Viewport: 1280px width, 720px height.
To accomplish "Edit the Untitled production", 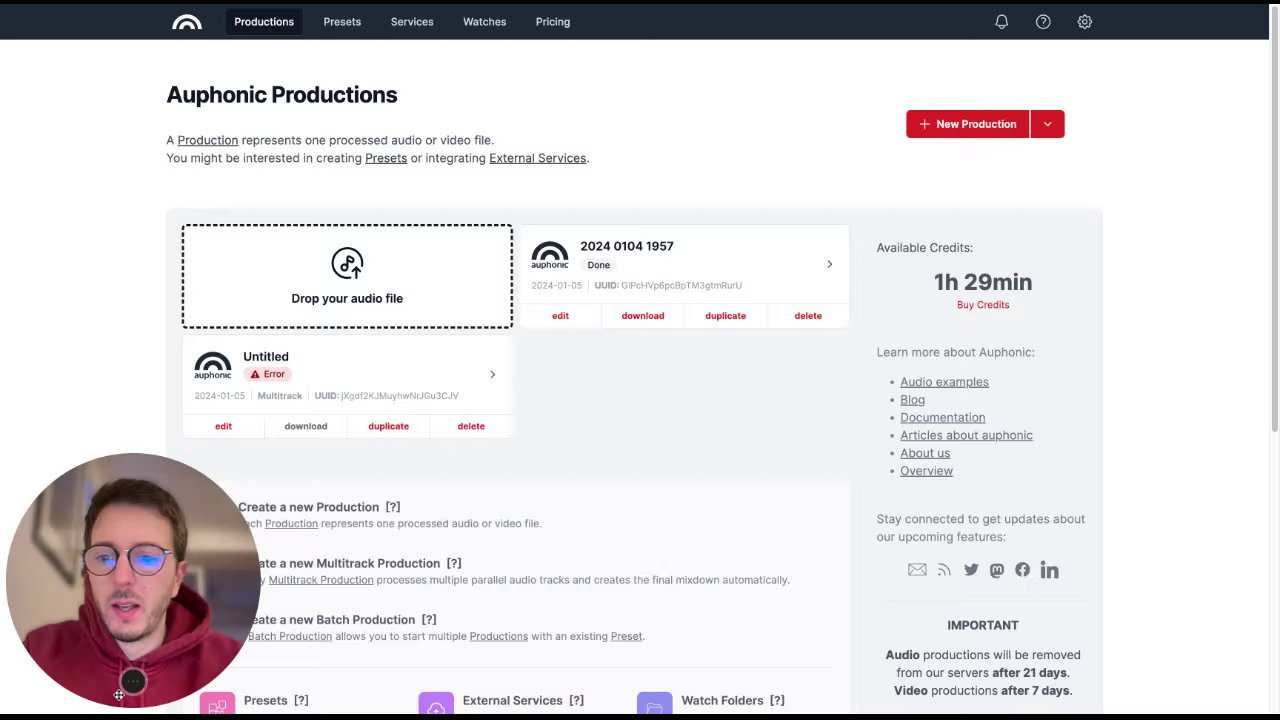I will pos(223,426).
